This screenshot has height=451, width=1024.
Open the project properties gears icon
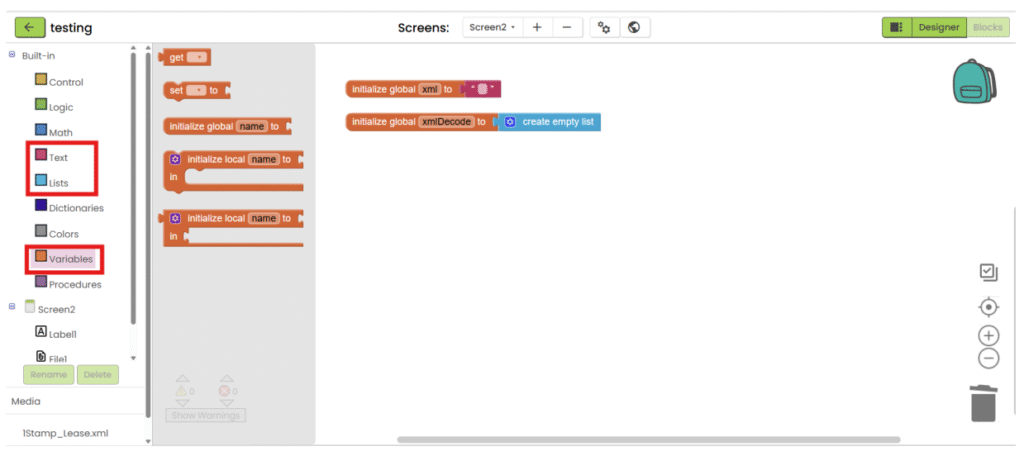coord(602,27)
